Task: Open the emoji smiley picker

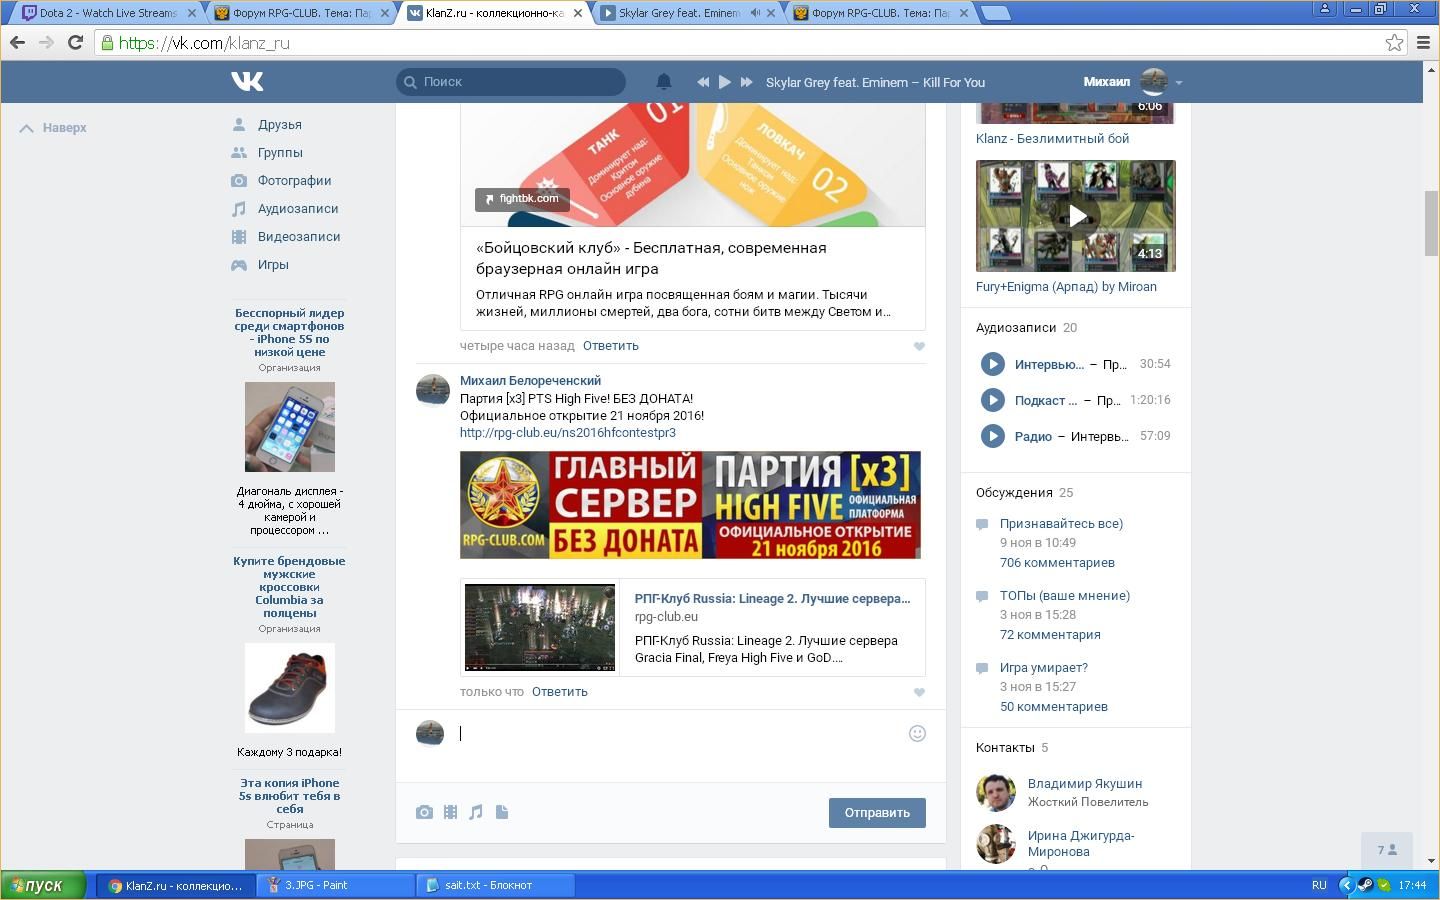Action: tap(917, 734)
